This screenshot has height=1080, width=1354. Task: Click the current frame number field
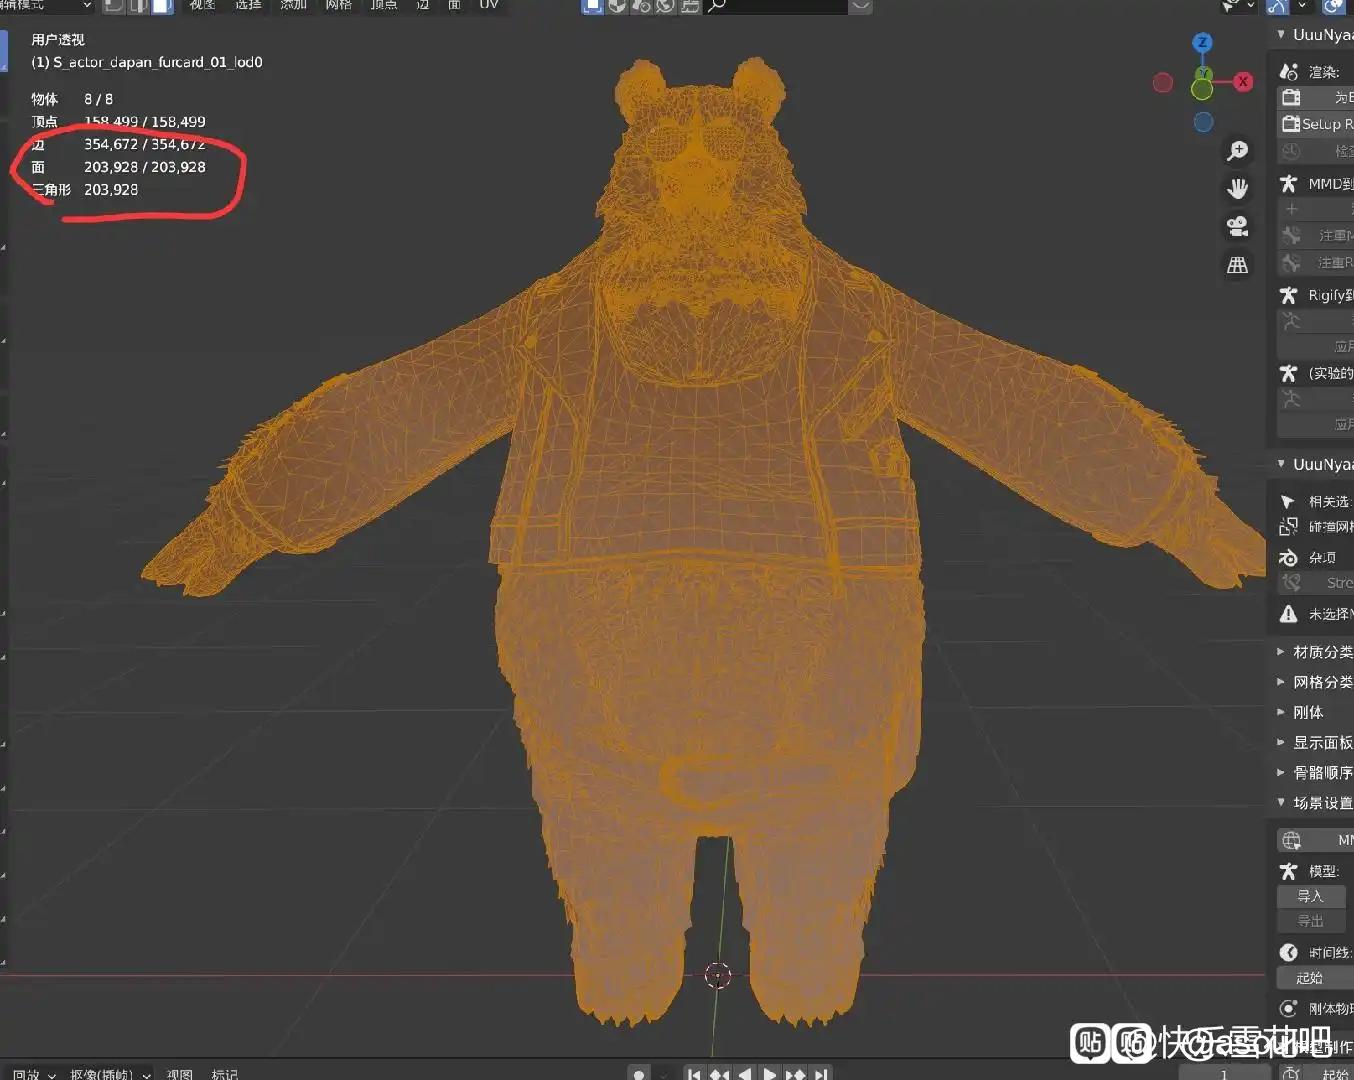tap(1223, 1074)
